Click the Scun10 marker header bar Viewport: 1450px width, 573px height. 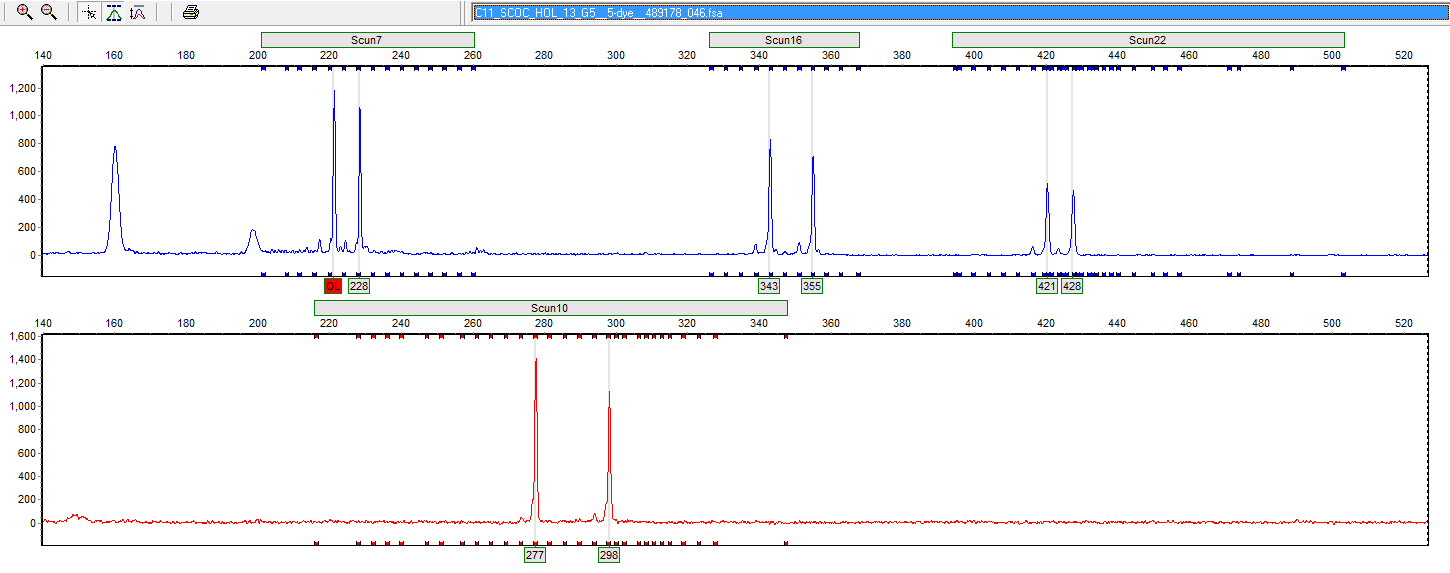coord(550,308)
